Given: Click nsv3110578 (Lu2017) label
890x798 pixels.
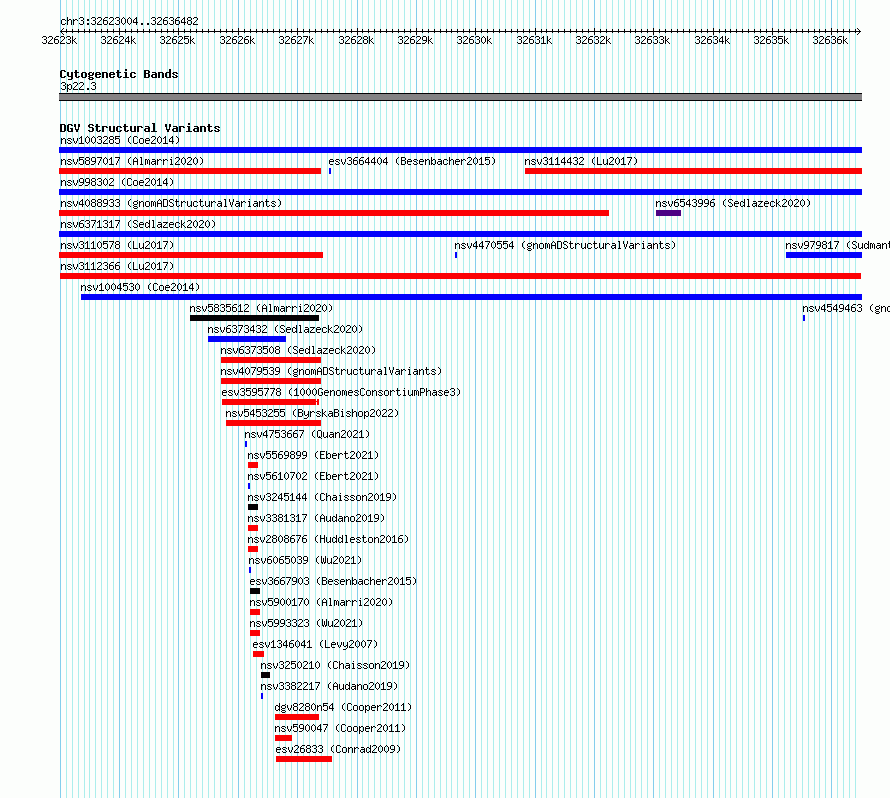Looking at the screenshot, I should [117, 245].
